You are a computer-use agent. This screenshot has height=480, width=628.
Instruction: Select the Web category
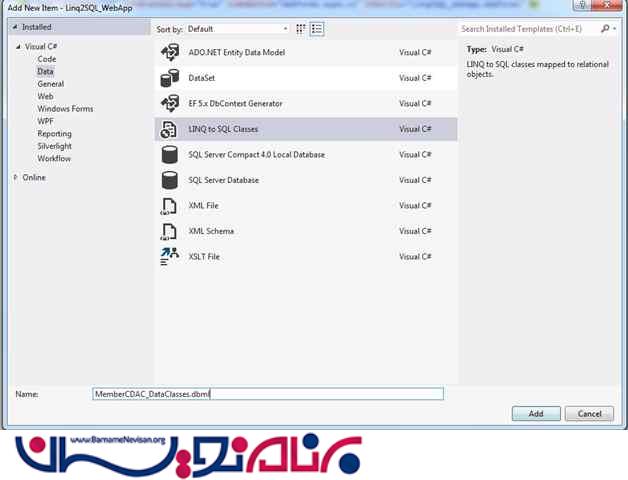click(46, 96)
